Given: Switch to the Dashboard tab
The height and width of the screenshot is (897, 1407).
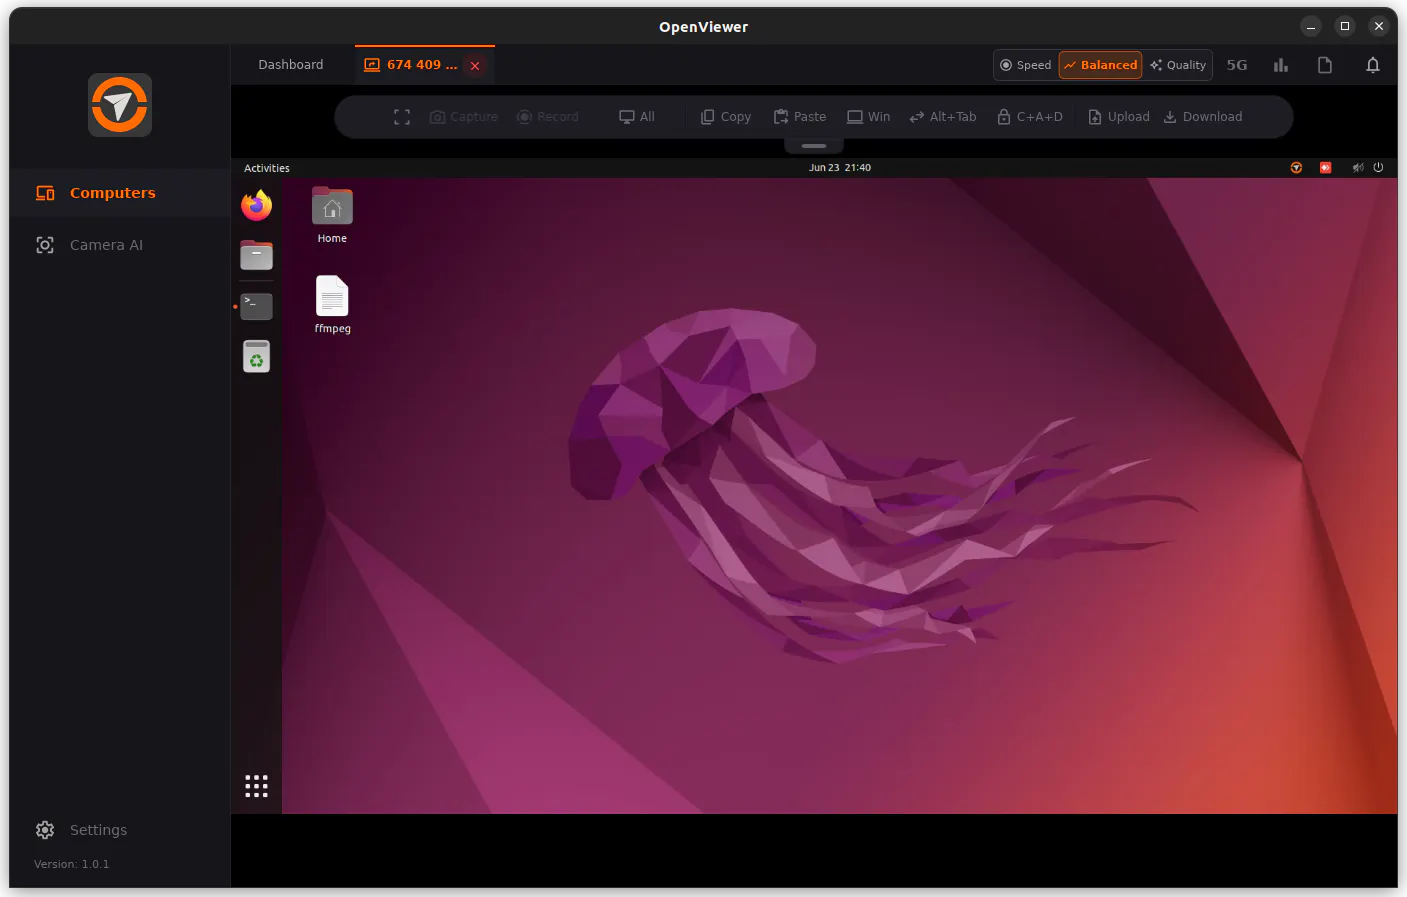Looking at the screenshot, I should point(291,65).
